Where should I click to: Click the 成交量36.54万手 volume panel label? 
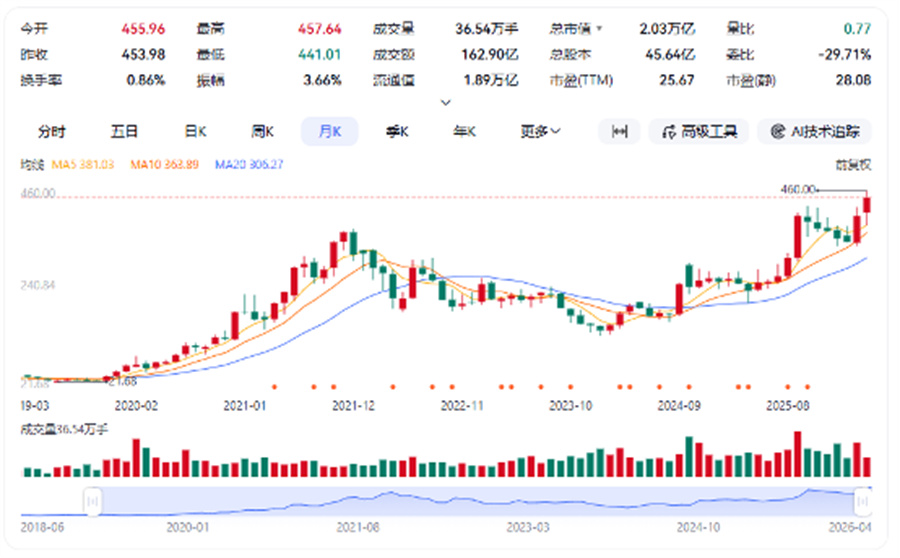(x=64, y=429)
